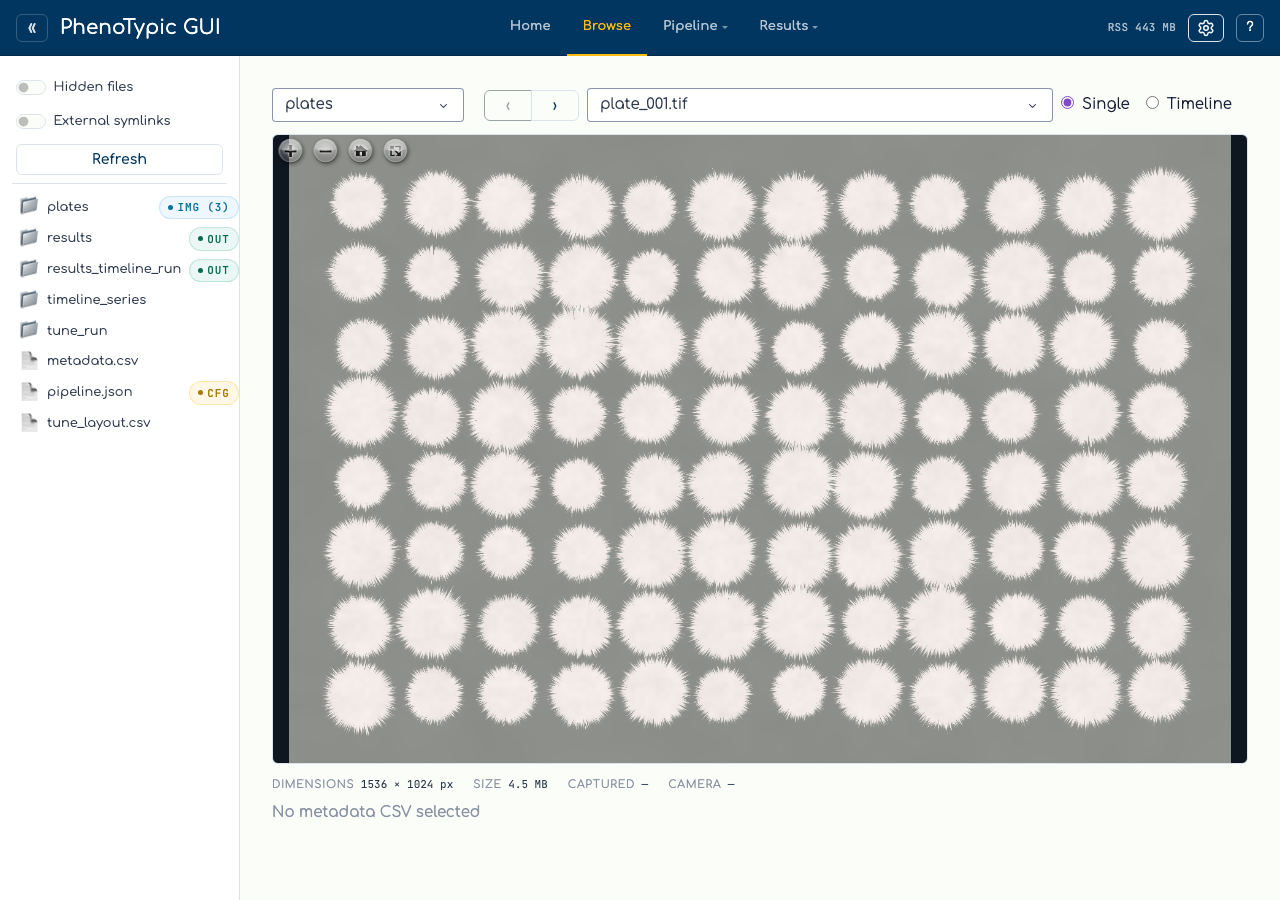1280x900 pixels.
Task: Click the Refresh button
Action: click(119, 159)
